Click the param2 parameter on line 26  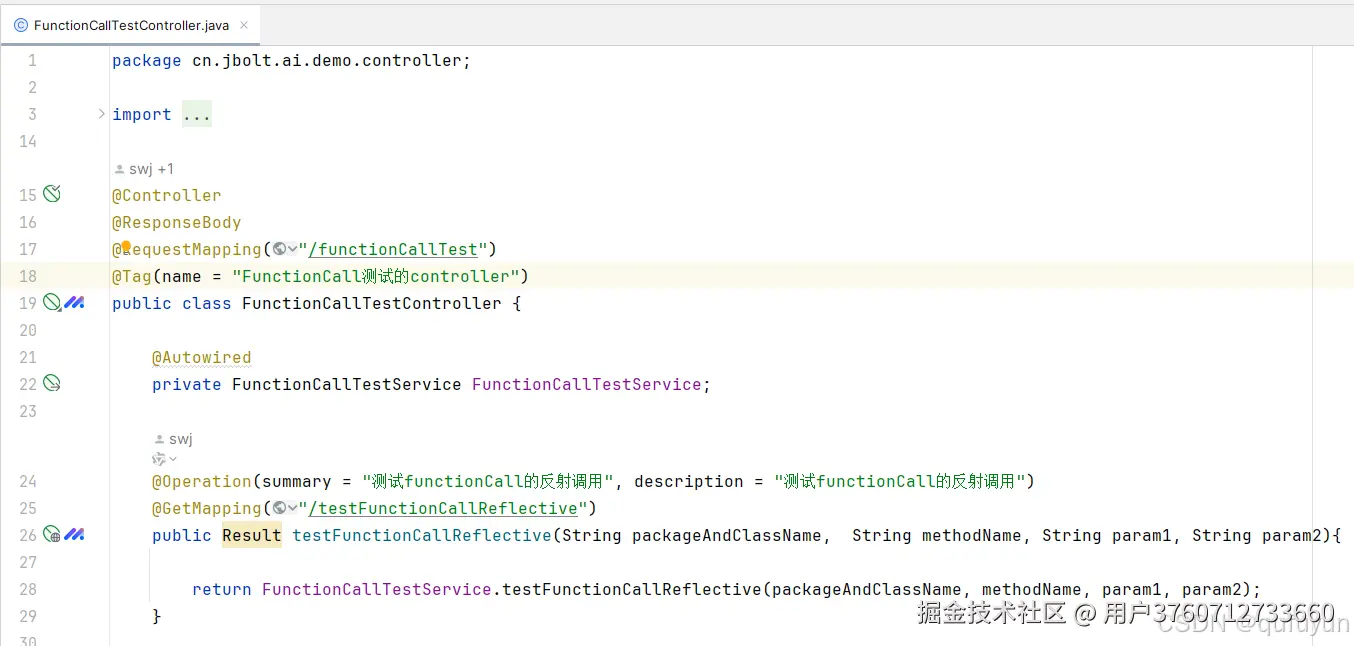point(1292,535)
